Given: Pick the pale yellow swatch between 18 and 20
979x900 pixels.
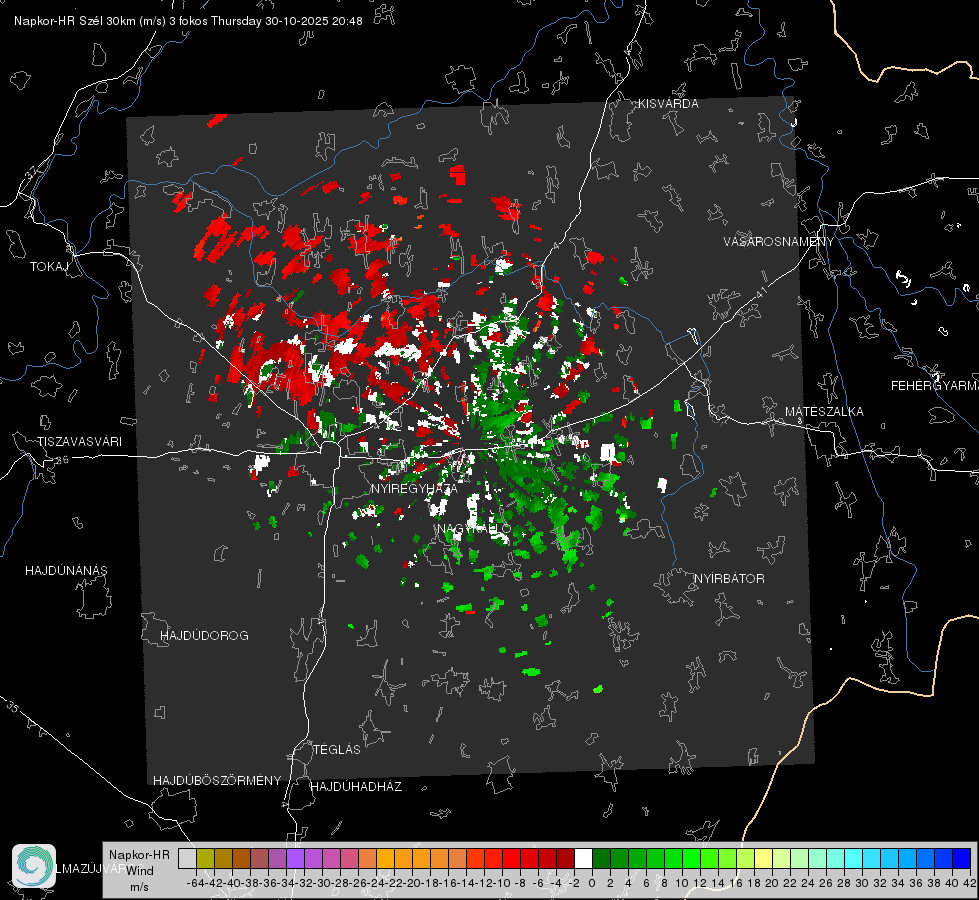Looking at the screenshot, I should coord(763,858).
